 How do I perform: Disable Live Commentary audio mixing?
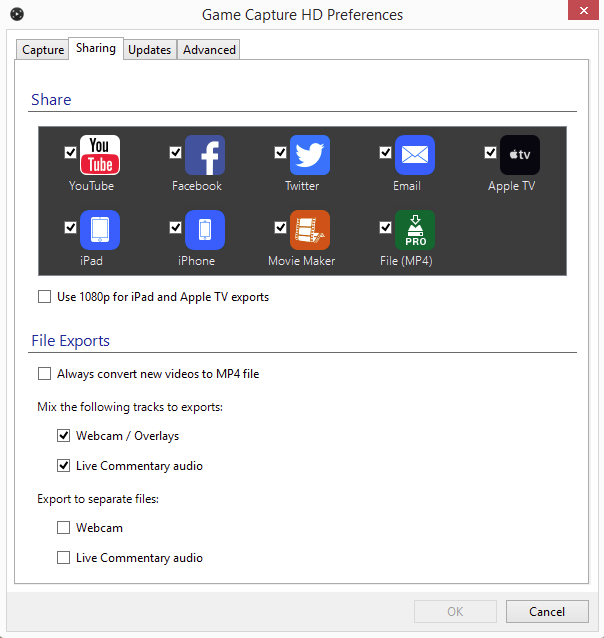[x=64, y=466]
